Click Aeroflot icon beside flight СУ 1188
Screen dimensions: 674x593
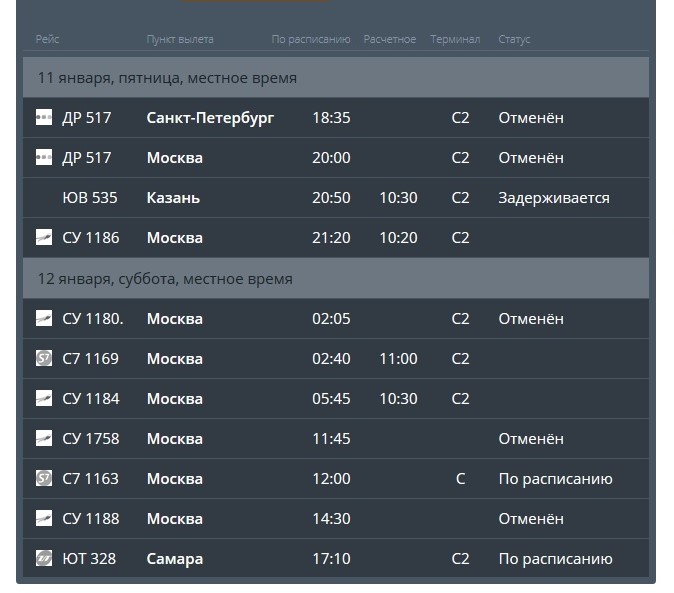click(44, 518)
